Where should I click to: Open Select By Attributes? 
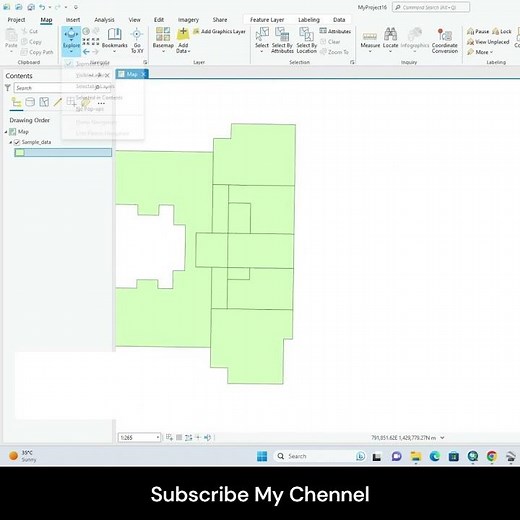(x=282, y=40)
